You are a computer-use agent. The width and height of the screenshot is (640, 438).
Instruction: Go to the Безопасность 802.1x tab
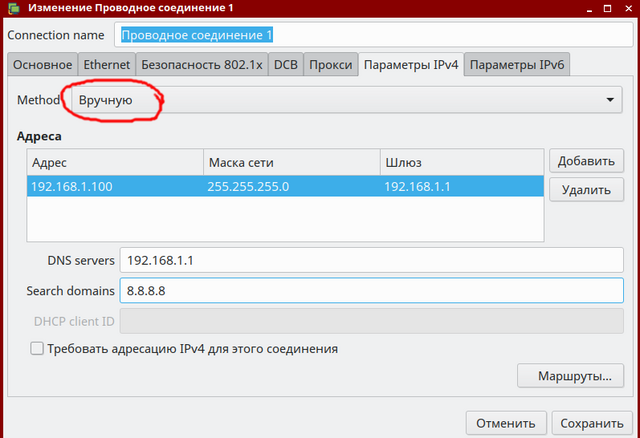(203, 65)
